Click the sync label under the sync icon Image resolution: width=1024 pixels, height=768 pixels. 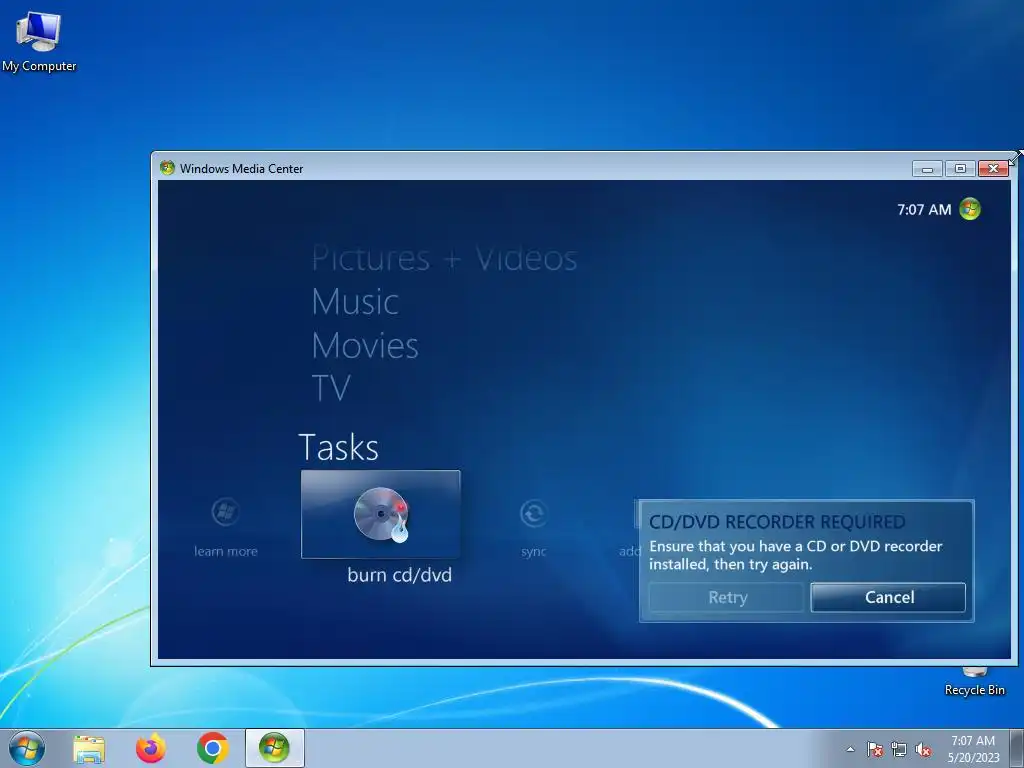(534, 551)
